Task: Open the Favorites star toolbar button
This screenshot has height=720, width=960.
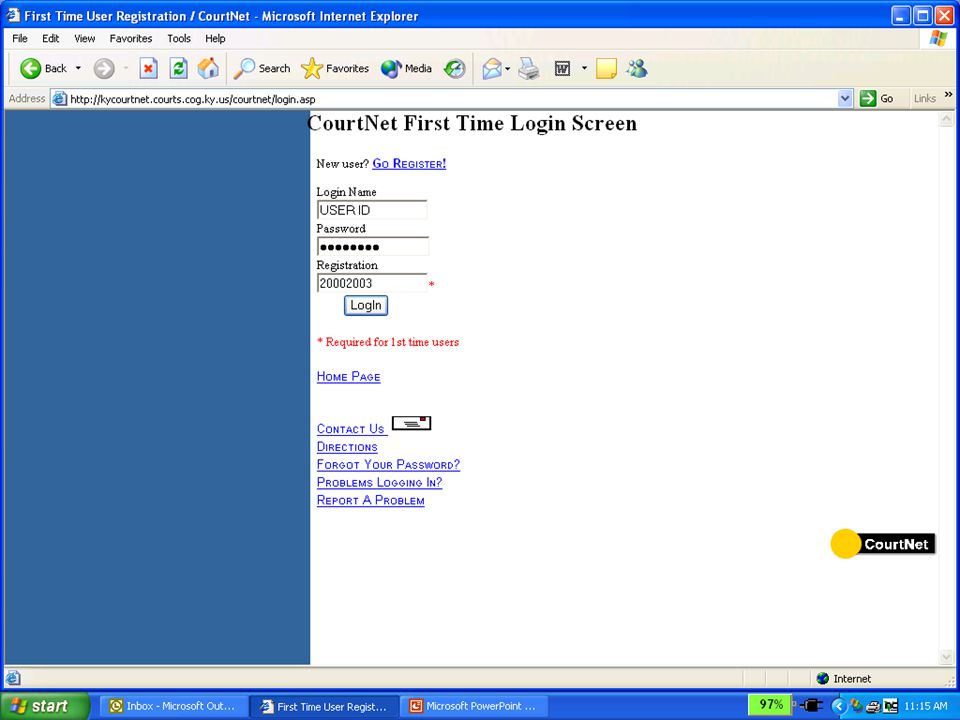Action: click(x=335, y=69)
